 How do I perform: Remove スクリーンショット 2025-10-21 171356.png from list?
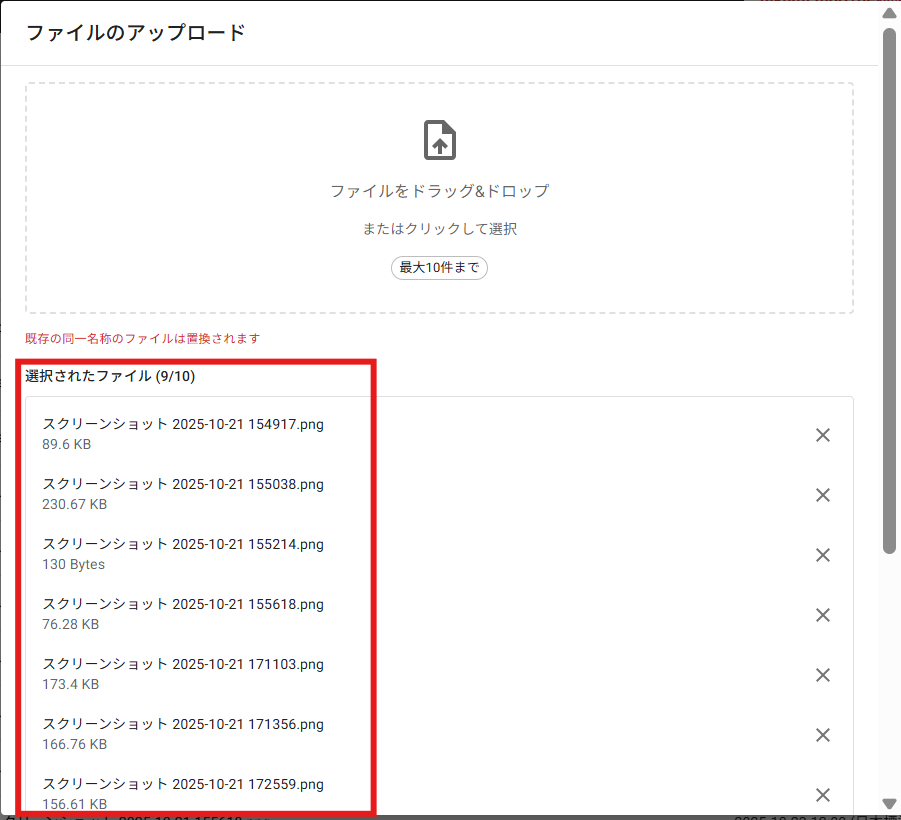(823, 735)
